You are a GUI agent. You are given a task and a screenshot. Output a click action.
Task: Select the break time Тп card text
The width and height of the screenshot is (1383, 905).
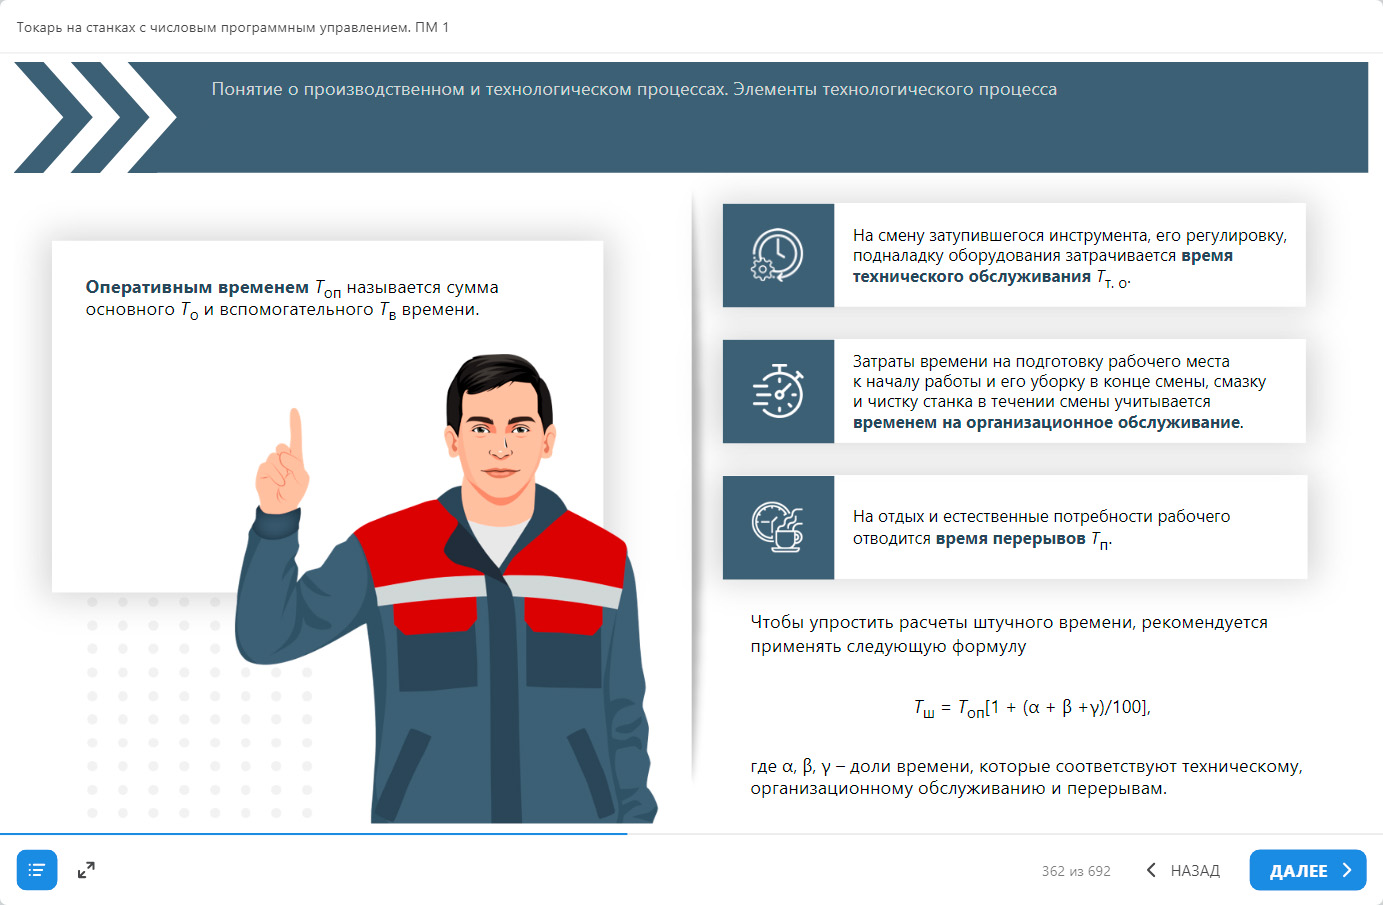point(1041,528)
